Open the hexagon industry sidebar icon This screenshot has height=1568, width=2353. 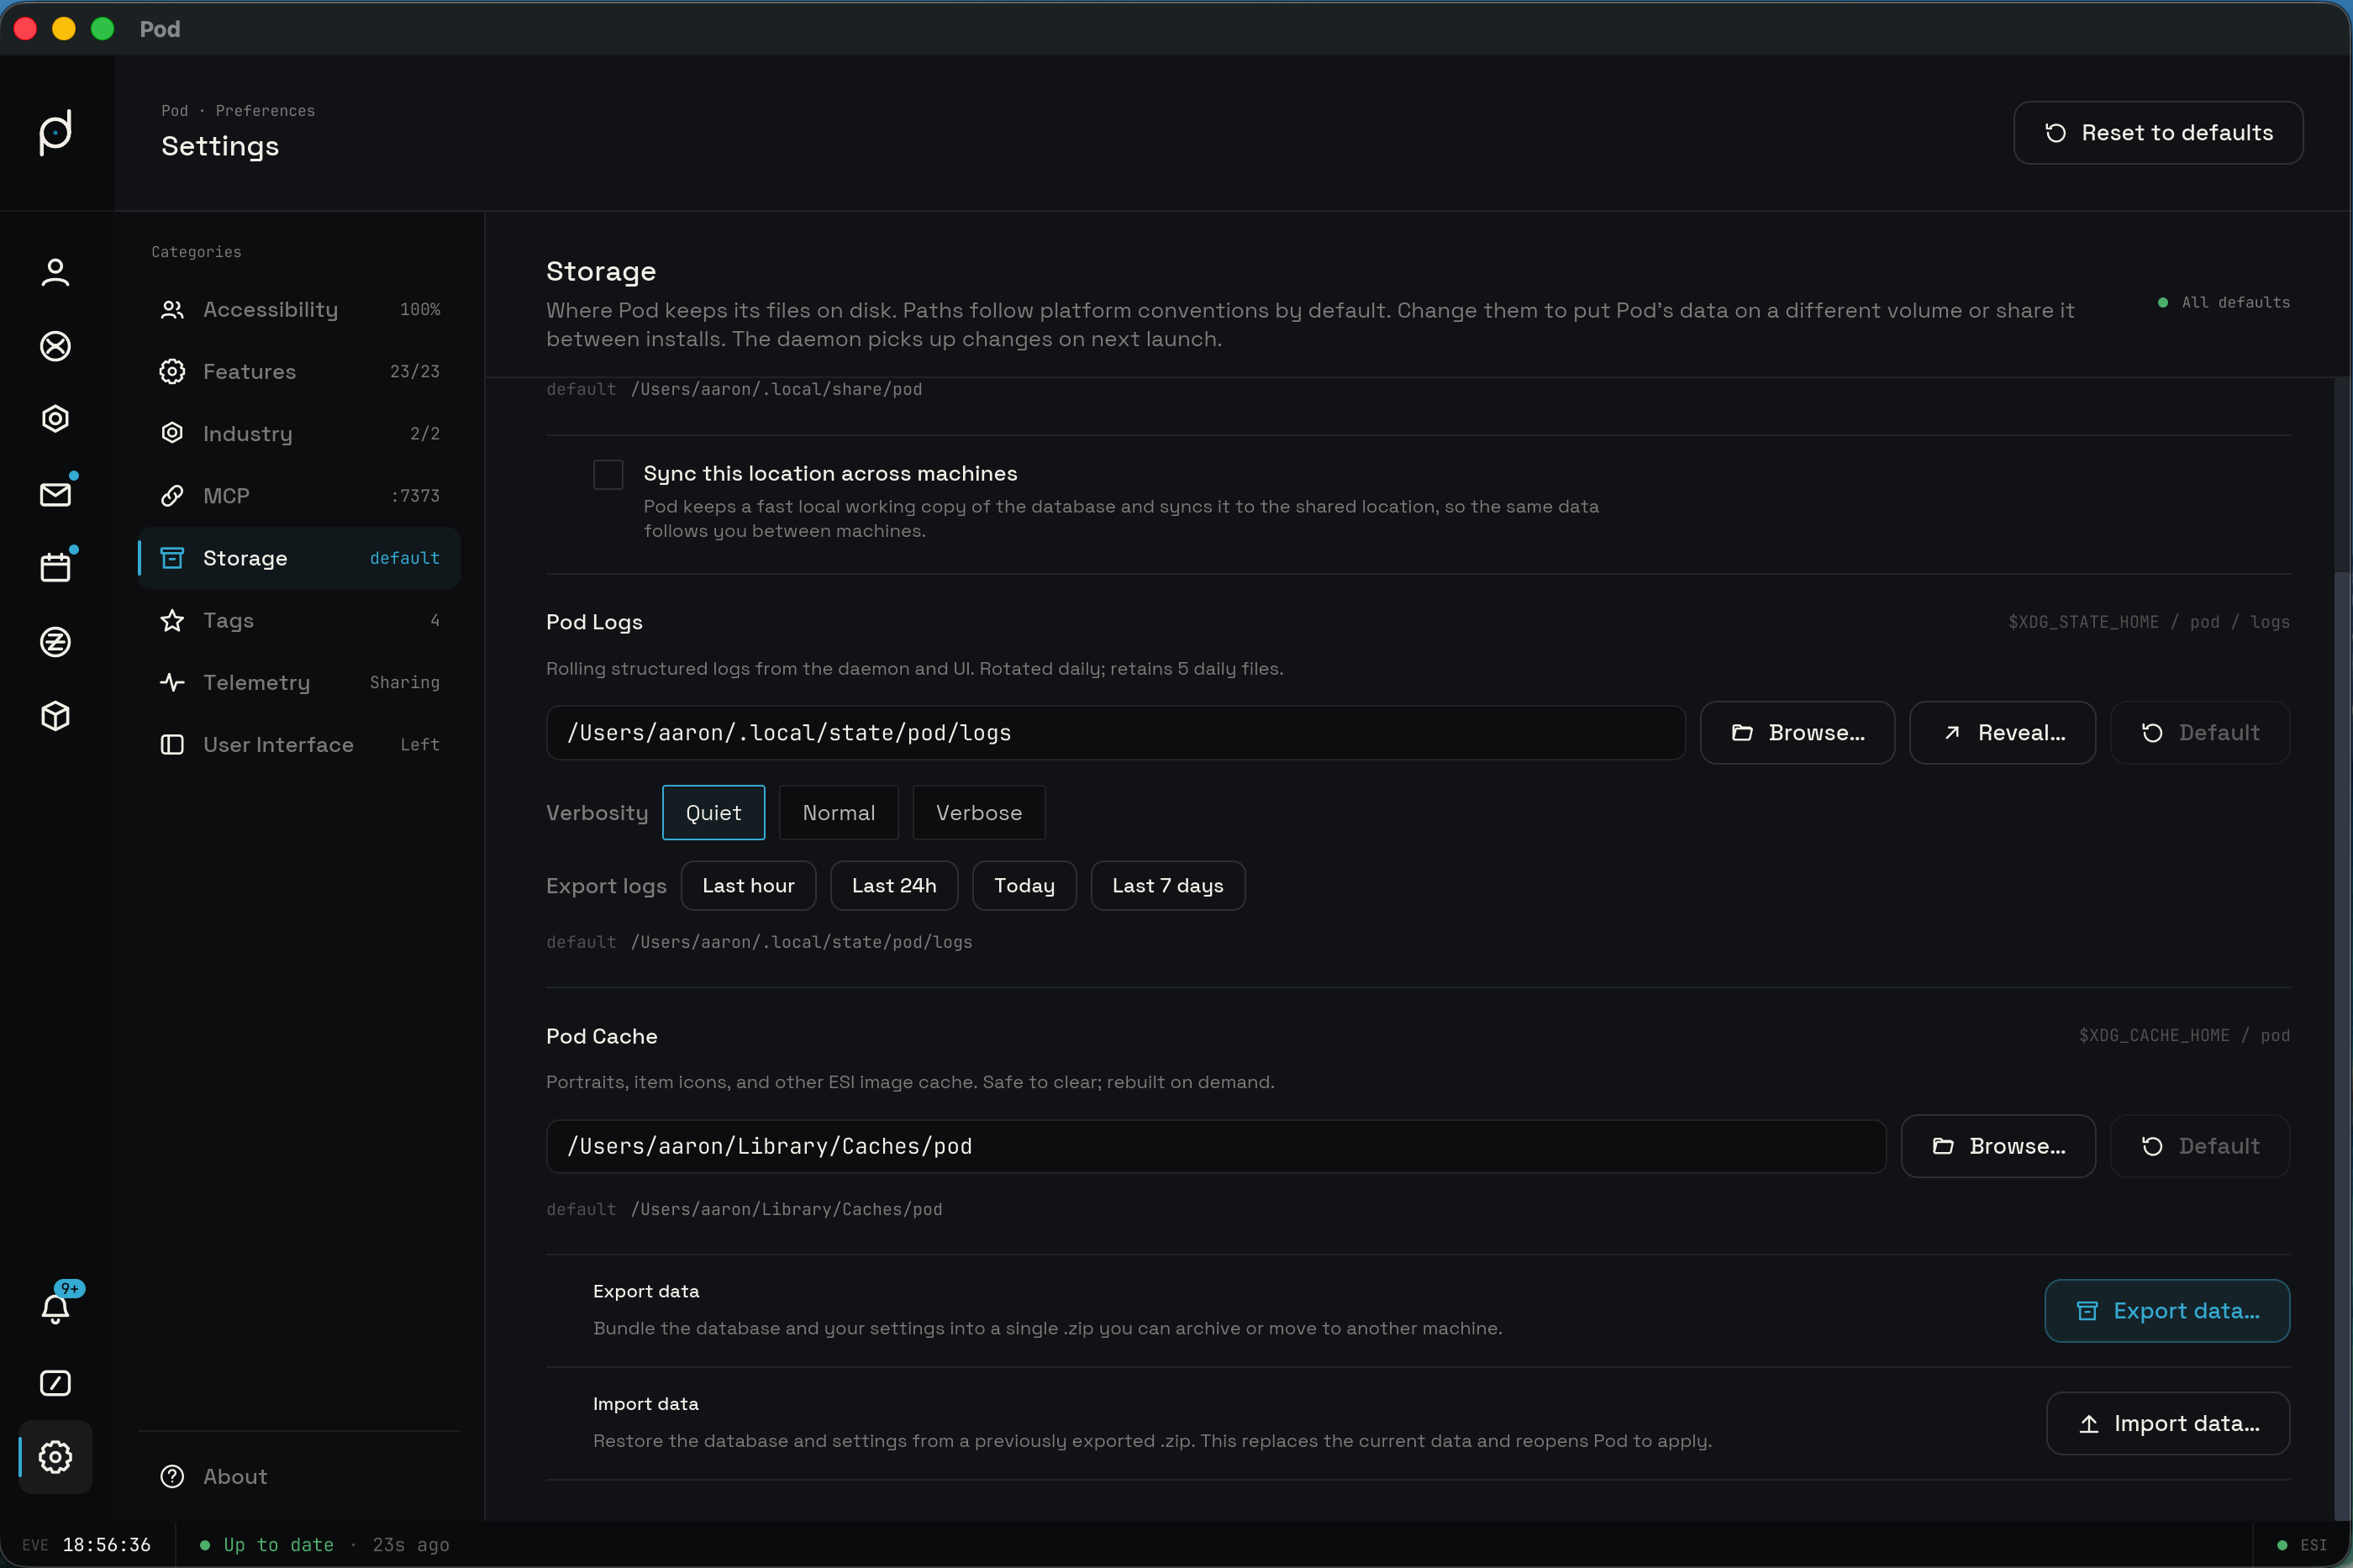[x=55, y=419]
